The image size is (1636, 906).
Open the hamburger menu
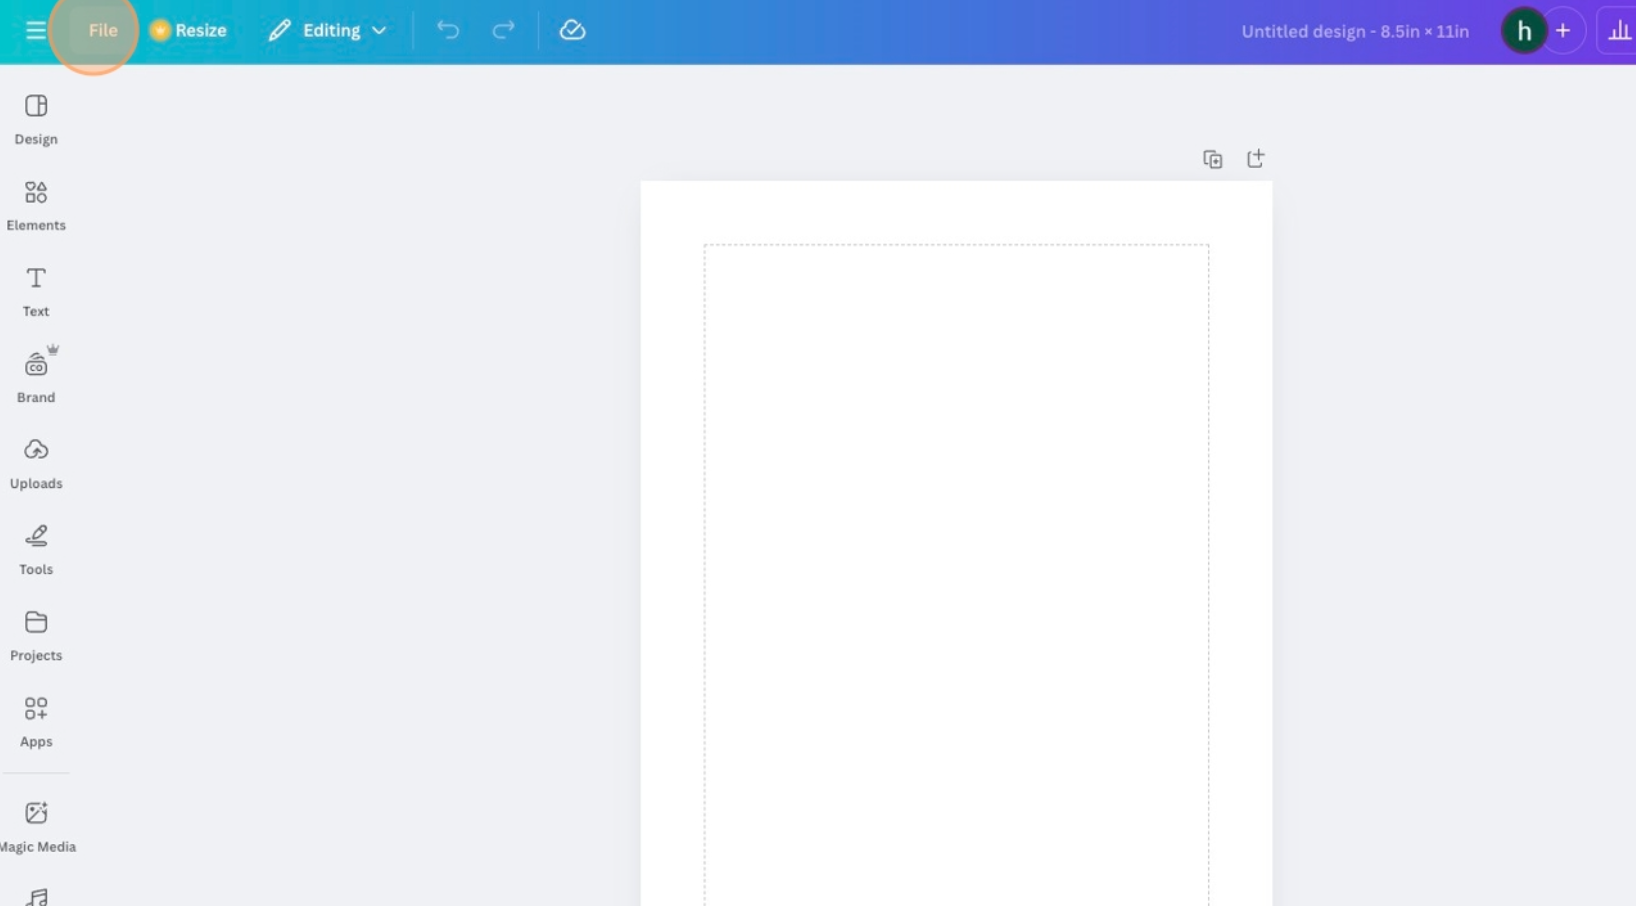(36, 30)
